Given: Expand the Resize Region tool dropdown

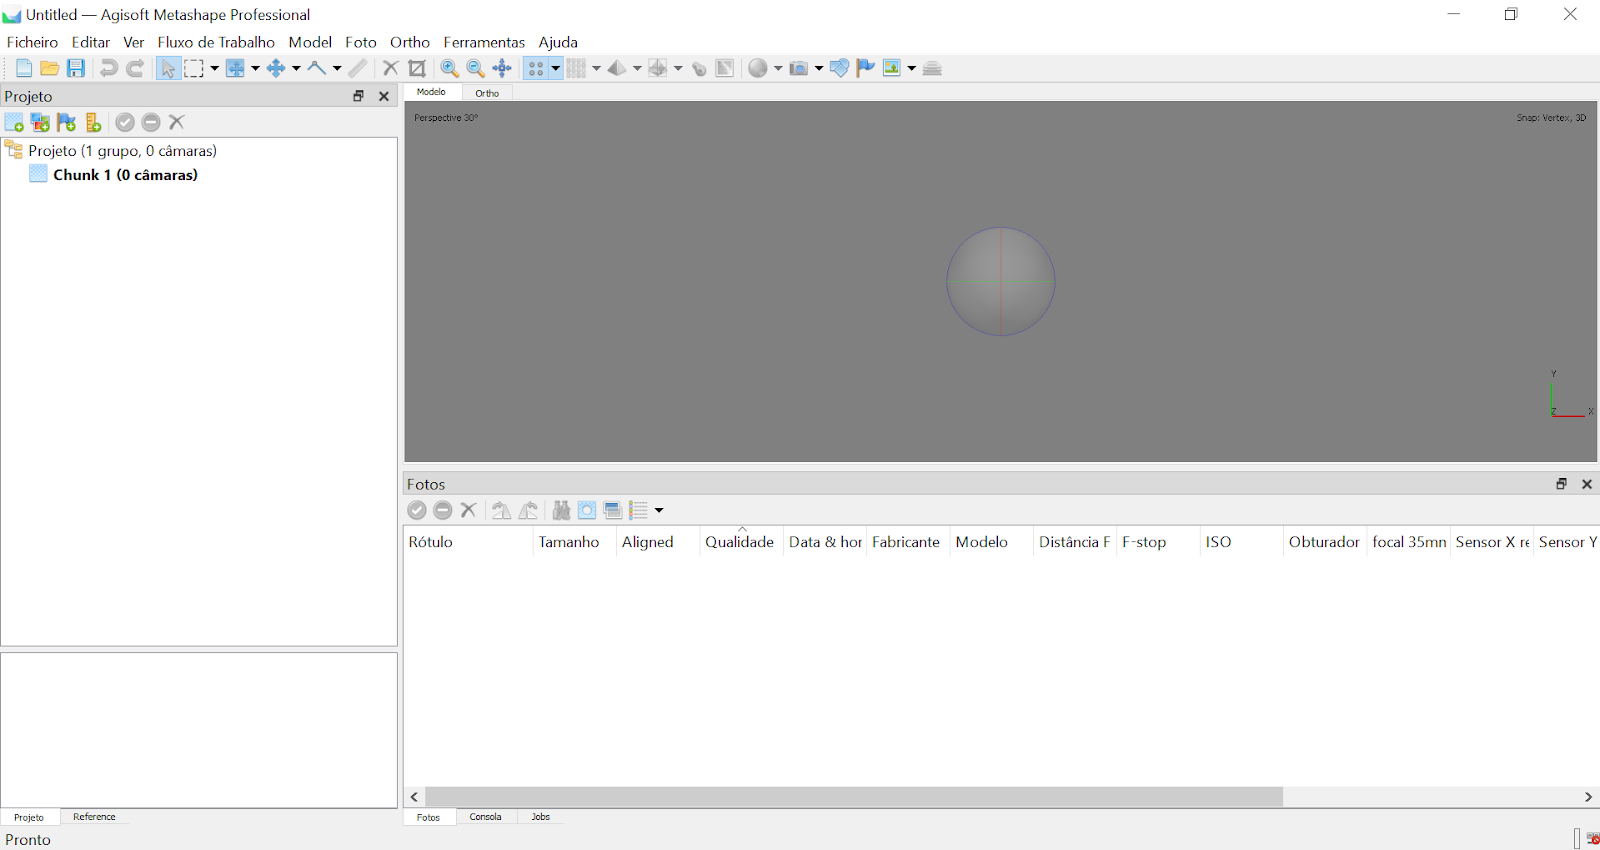Looking at the screenshot, I should 255,68.
